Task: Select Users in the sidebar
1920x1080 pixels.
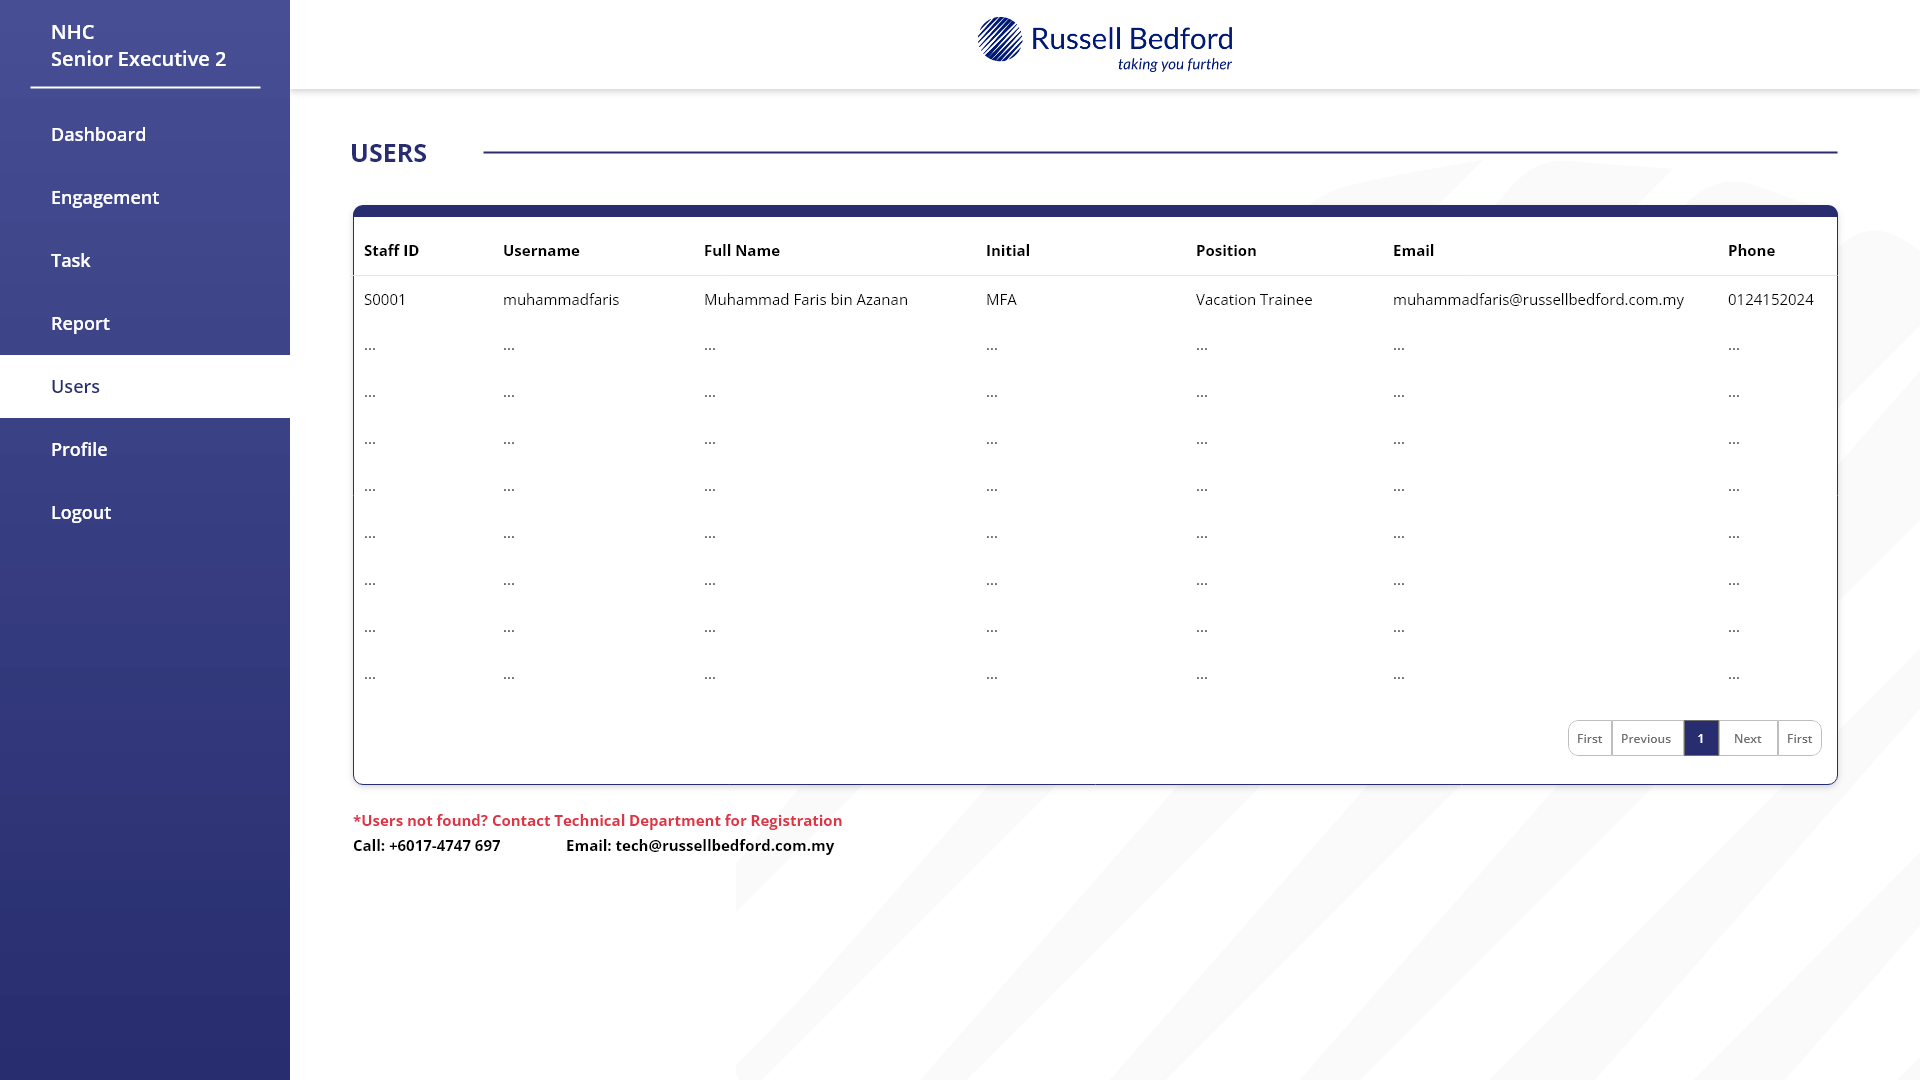Action: point(75,386)
